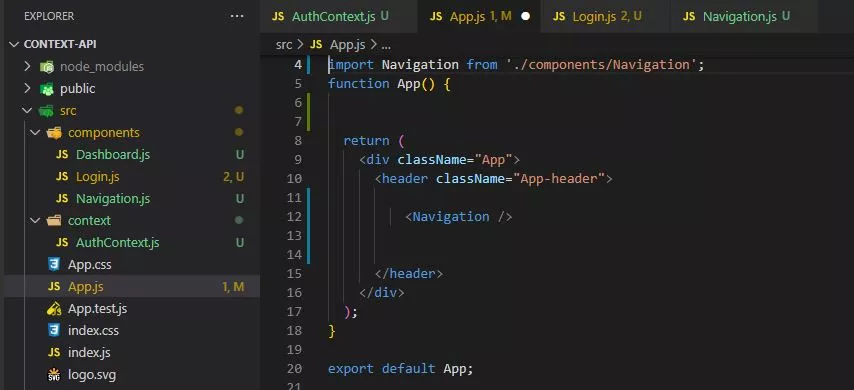
Task: Open Dashboard.js in the explorer
Action: click(113, 155)
